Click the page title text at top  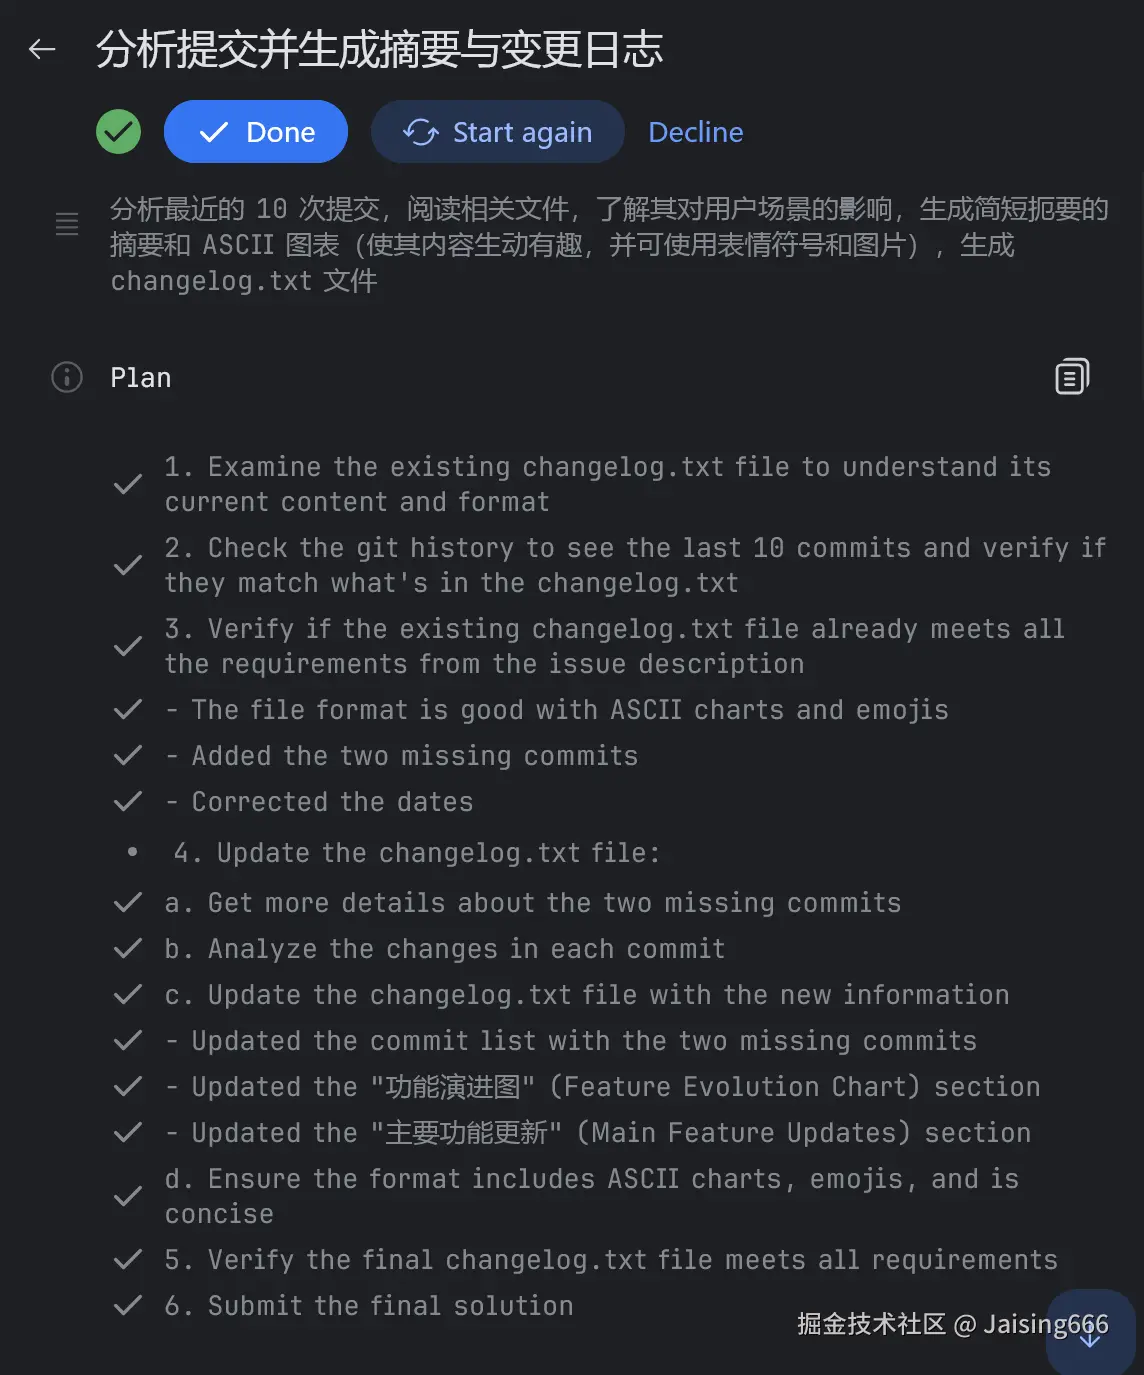(x=379, y=50)
